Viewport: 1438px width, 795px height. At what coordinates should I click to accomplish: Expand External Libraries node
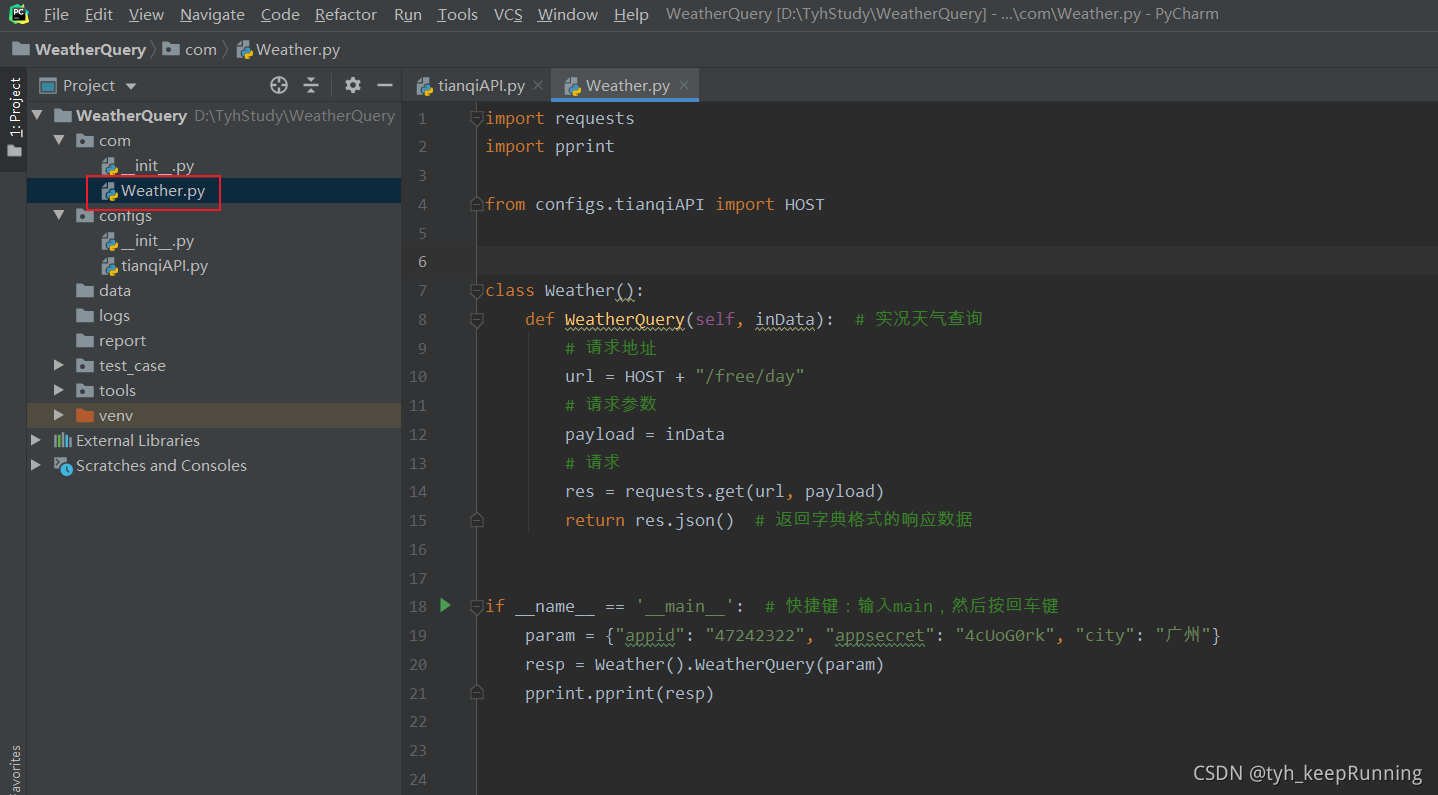click(x=37, y=440)
